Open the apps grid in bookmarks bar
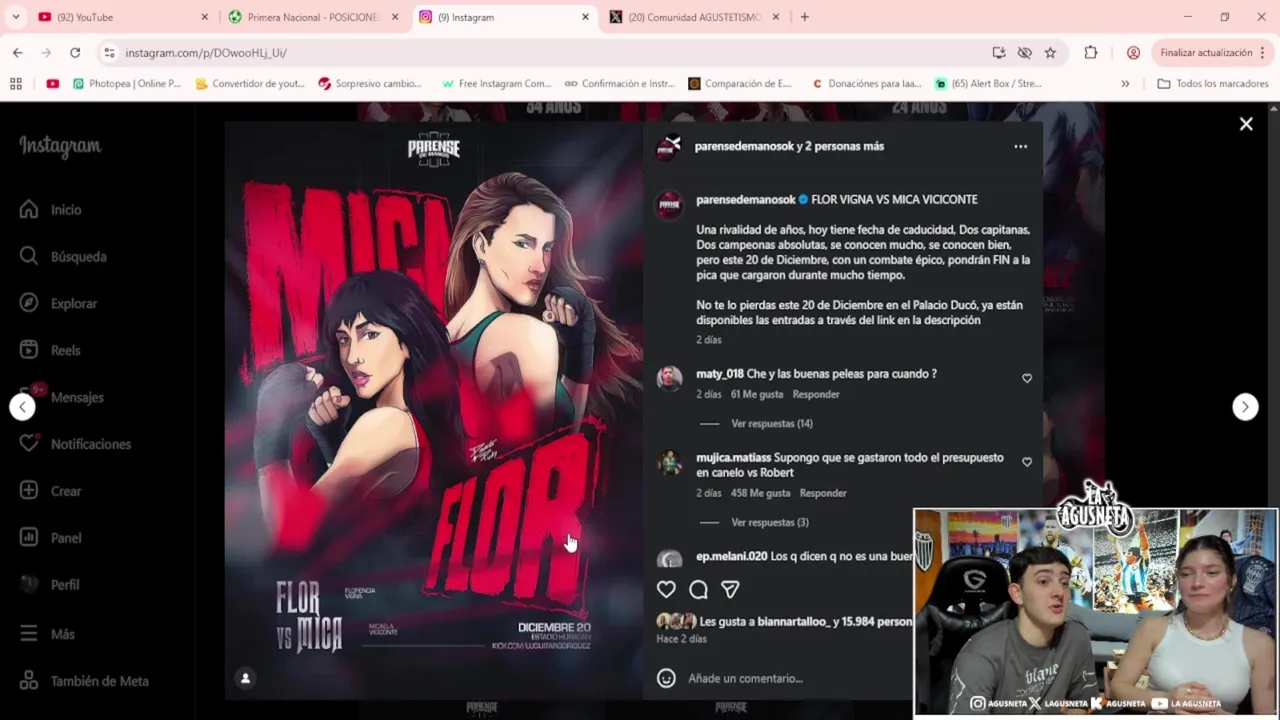 click(16, 84)
